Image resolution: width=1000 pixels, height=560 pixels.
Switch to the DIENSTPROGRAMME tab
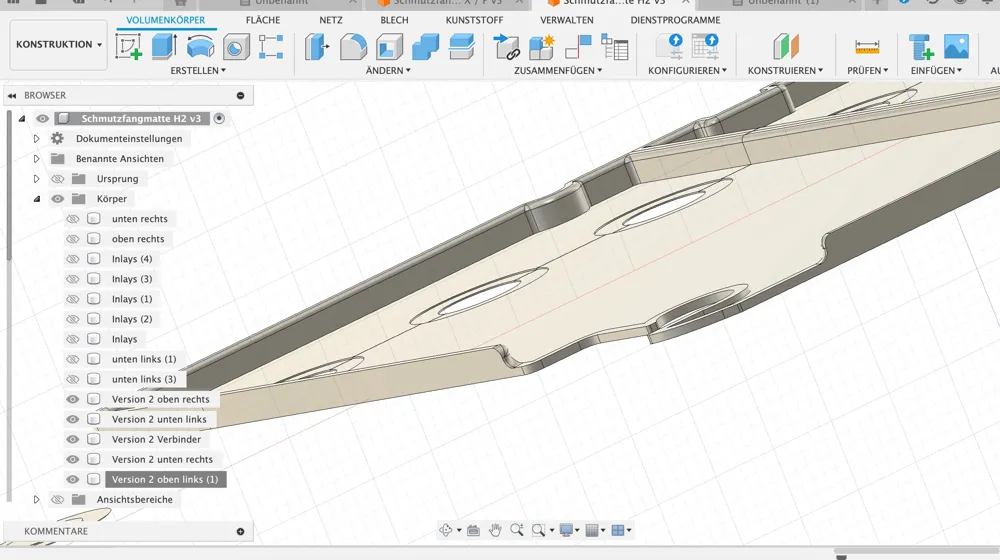click(x=675, y=20)
